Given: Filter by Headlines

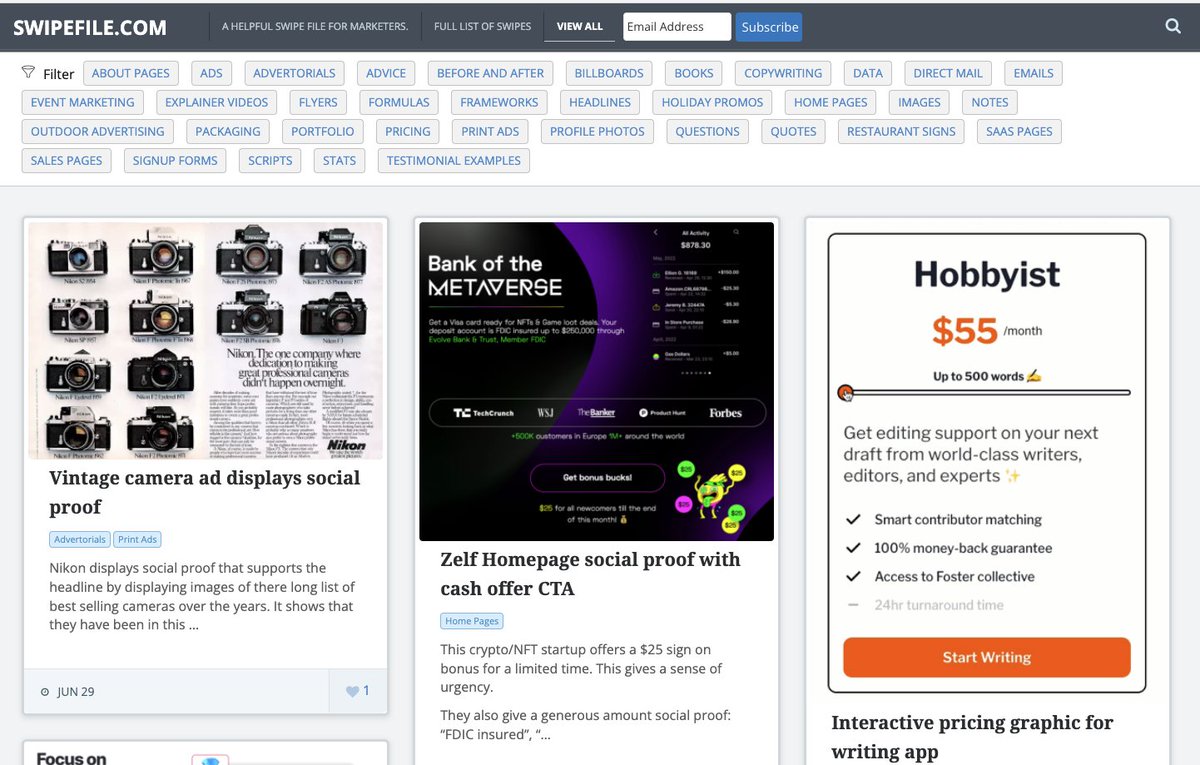Looking at the screenshot, I should (x=600, y=102).
